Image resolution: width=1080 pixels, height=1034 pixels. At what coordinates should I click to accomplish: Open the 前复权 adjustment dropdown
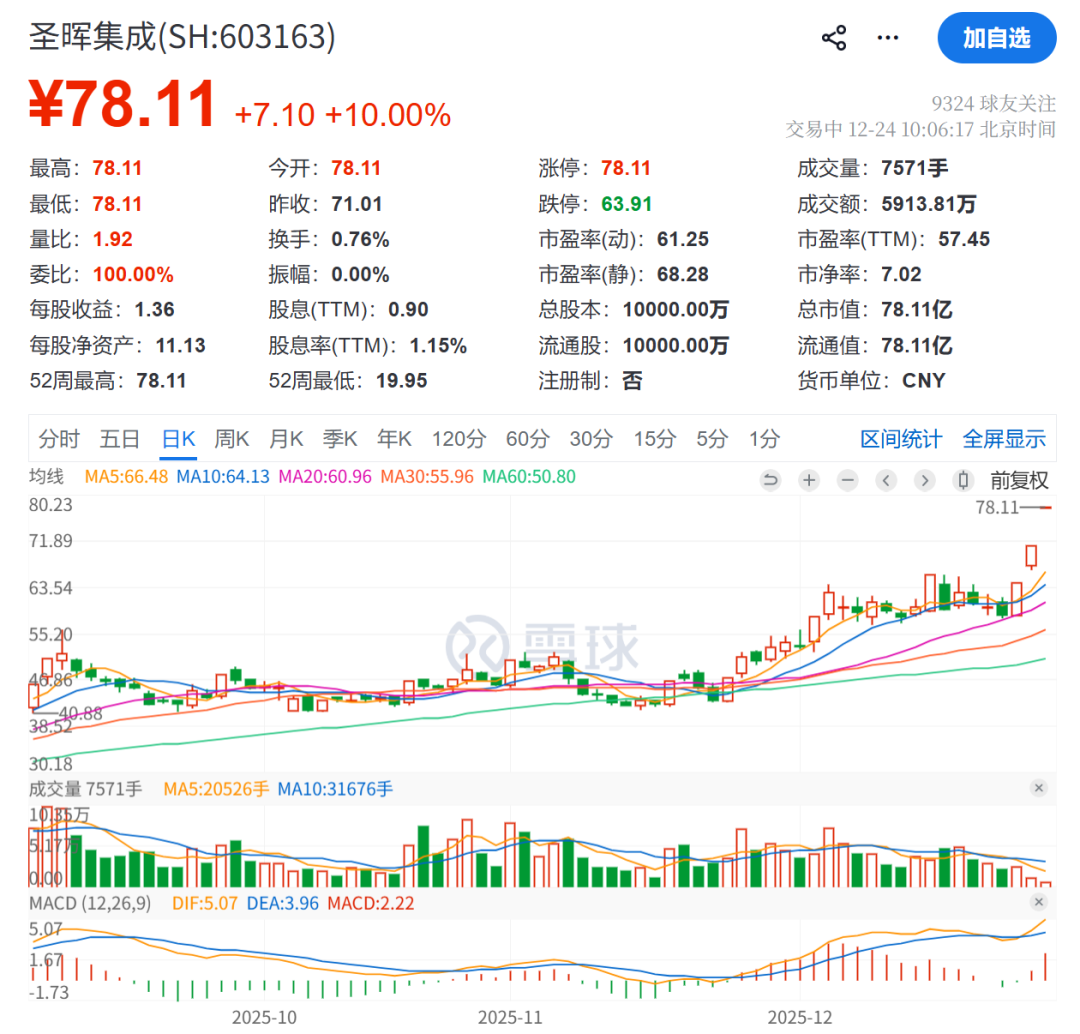click(x=1022, y=480)
